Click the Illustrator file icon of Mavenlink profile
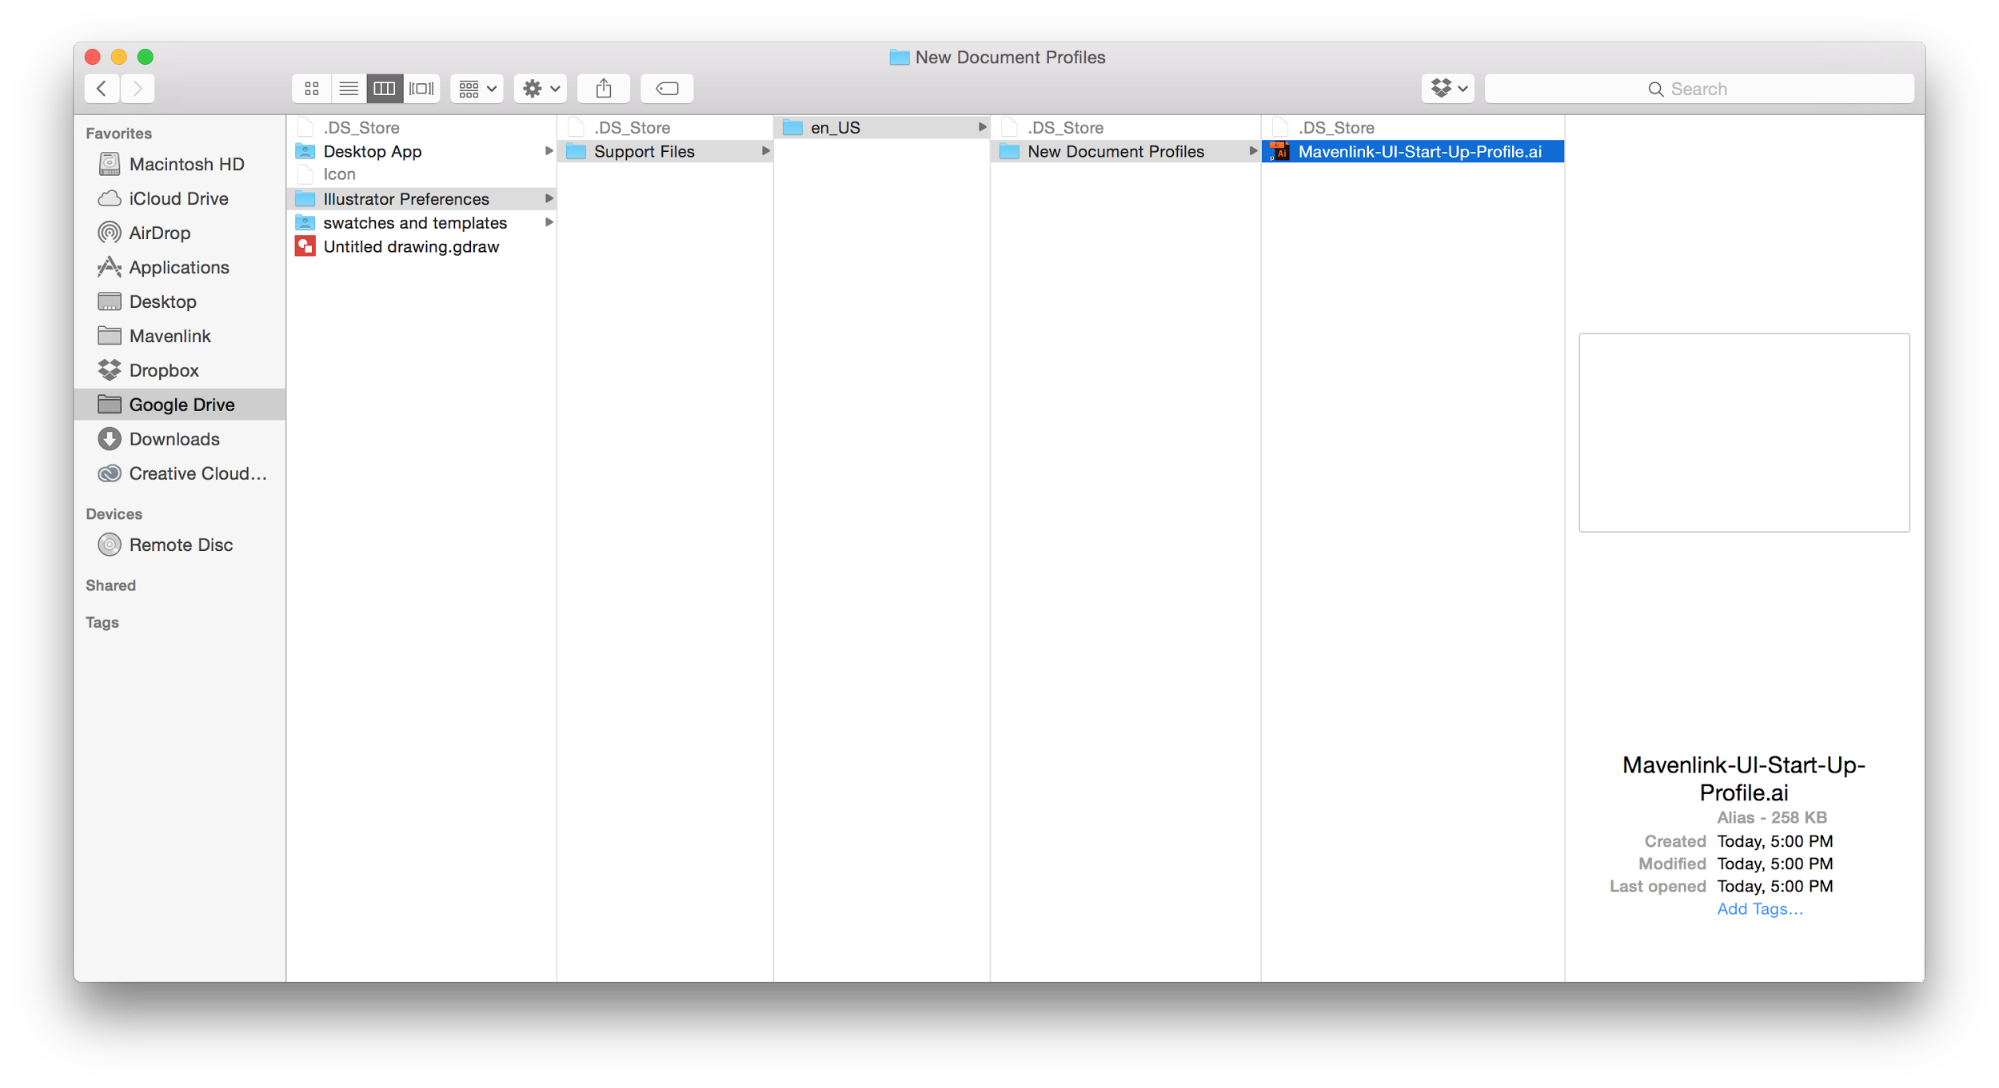The image size is (1999, 1088). (1280, 152)
